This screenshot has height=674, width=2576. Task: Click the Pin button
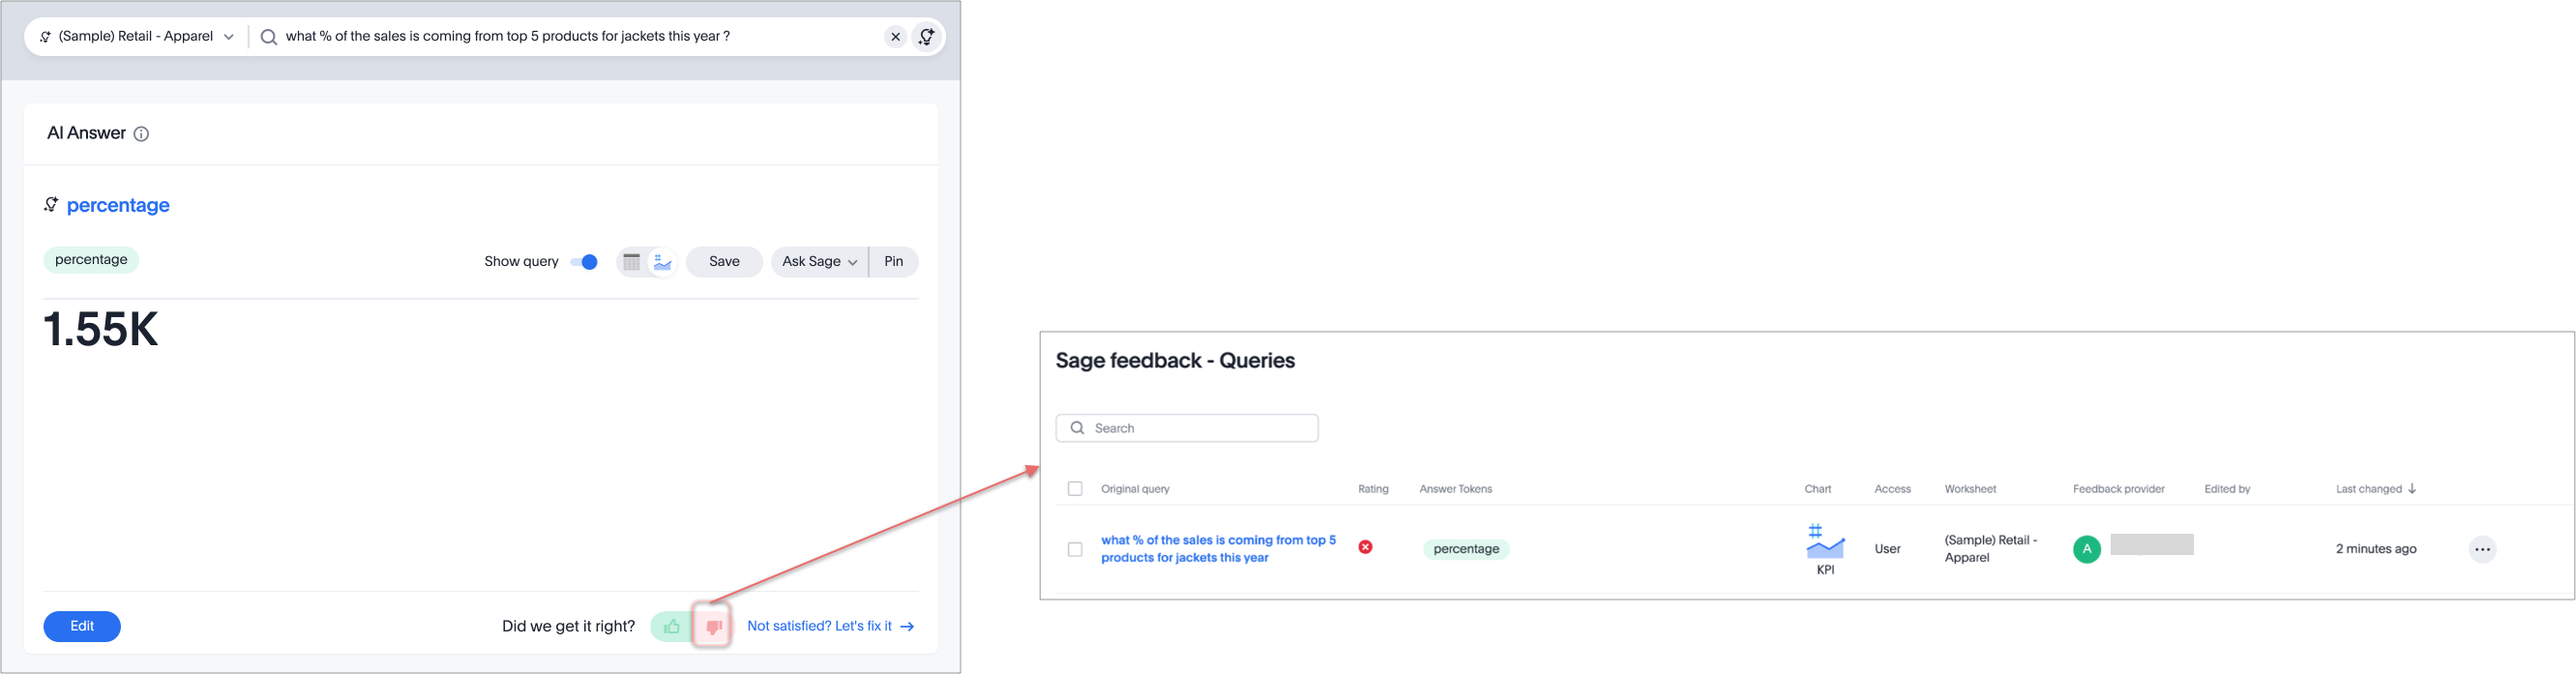(893, 262)
